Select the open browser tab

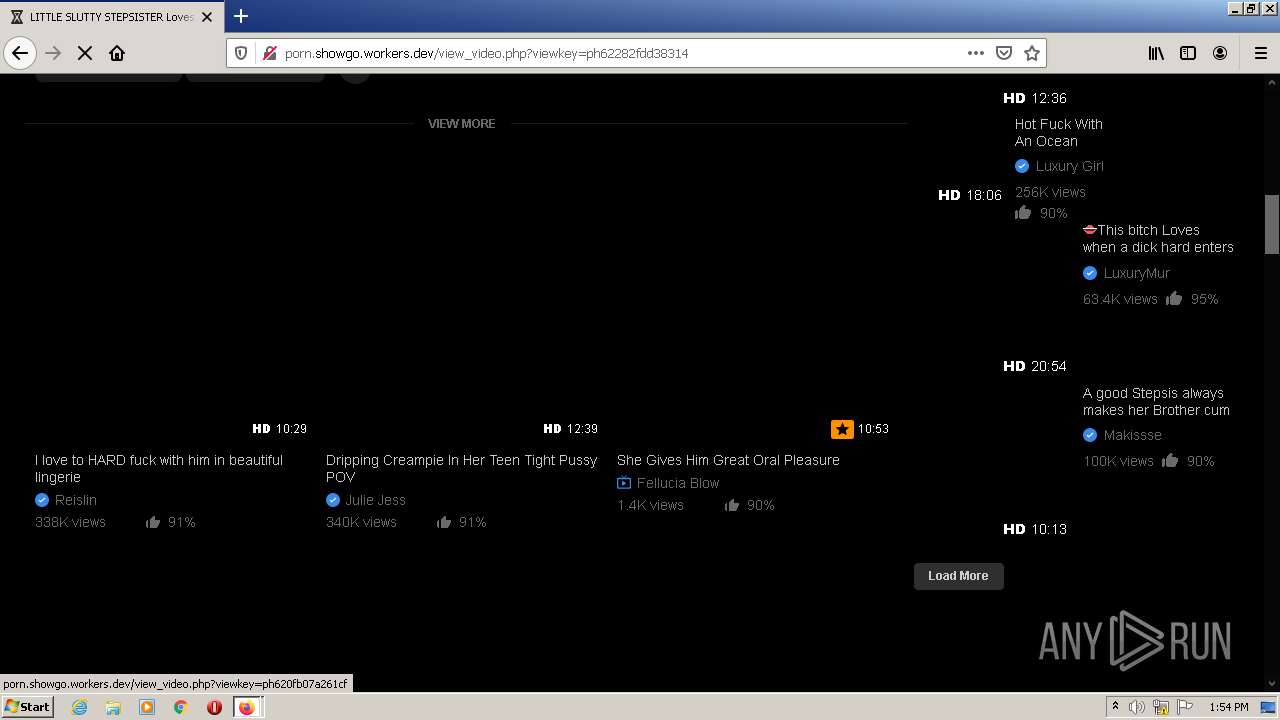click(111, 17)
